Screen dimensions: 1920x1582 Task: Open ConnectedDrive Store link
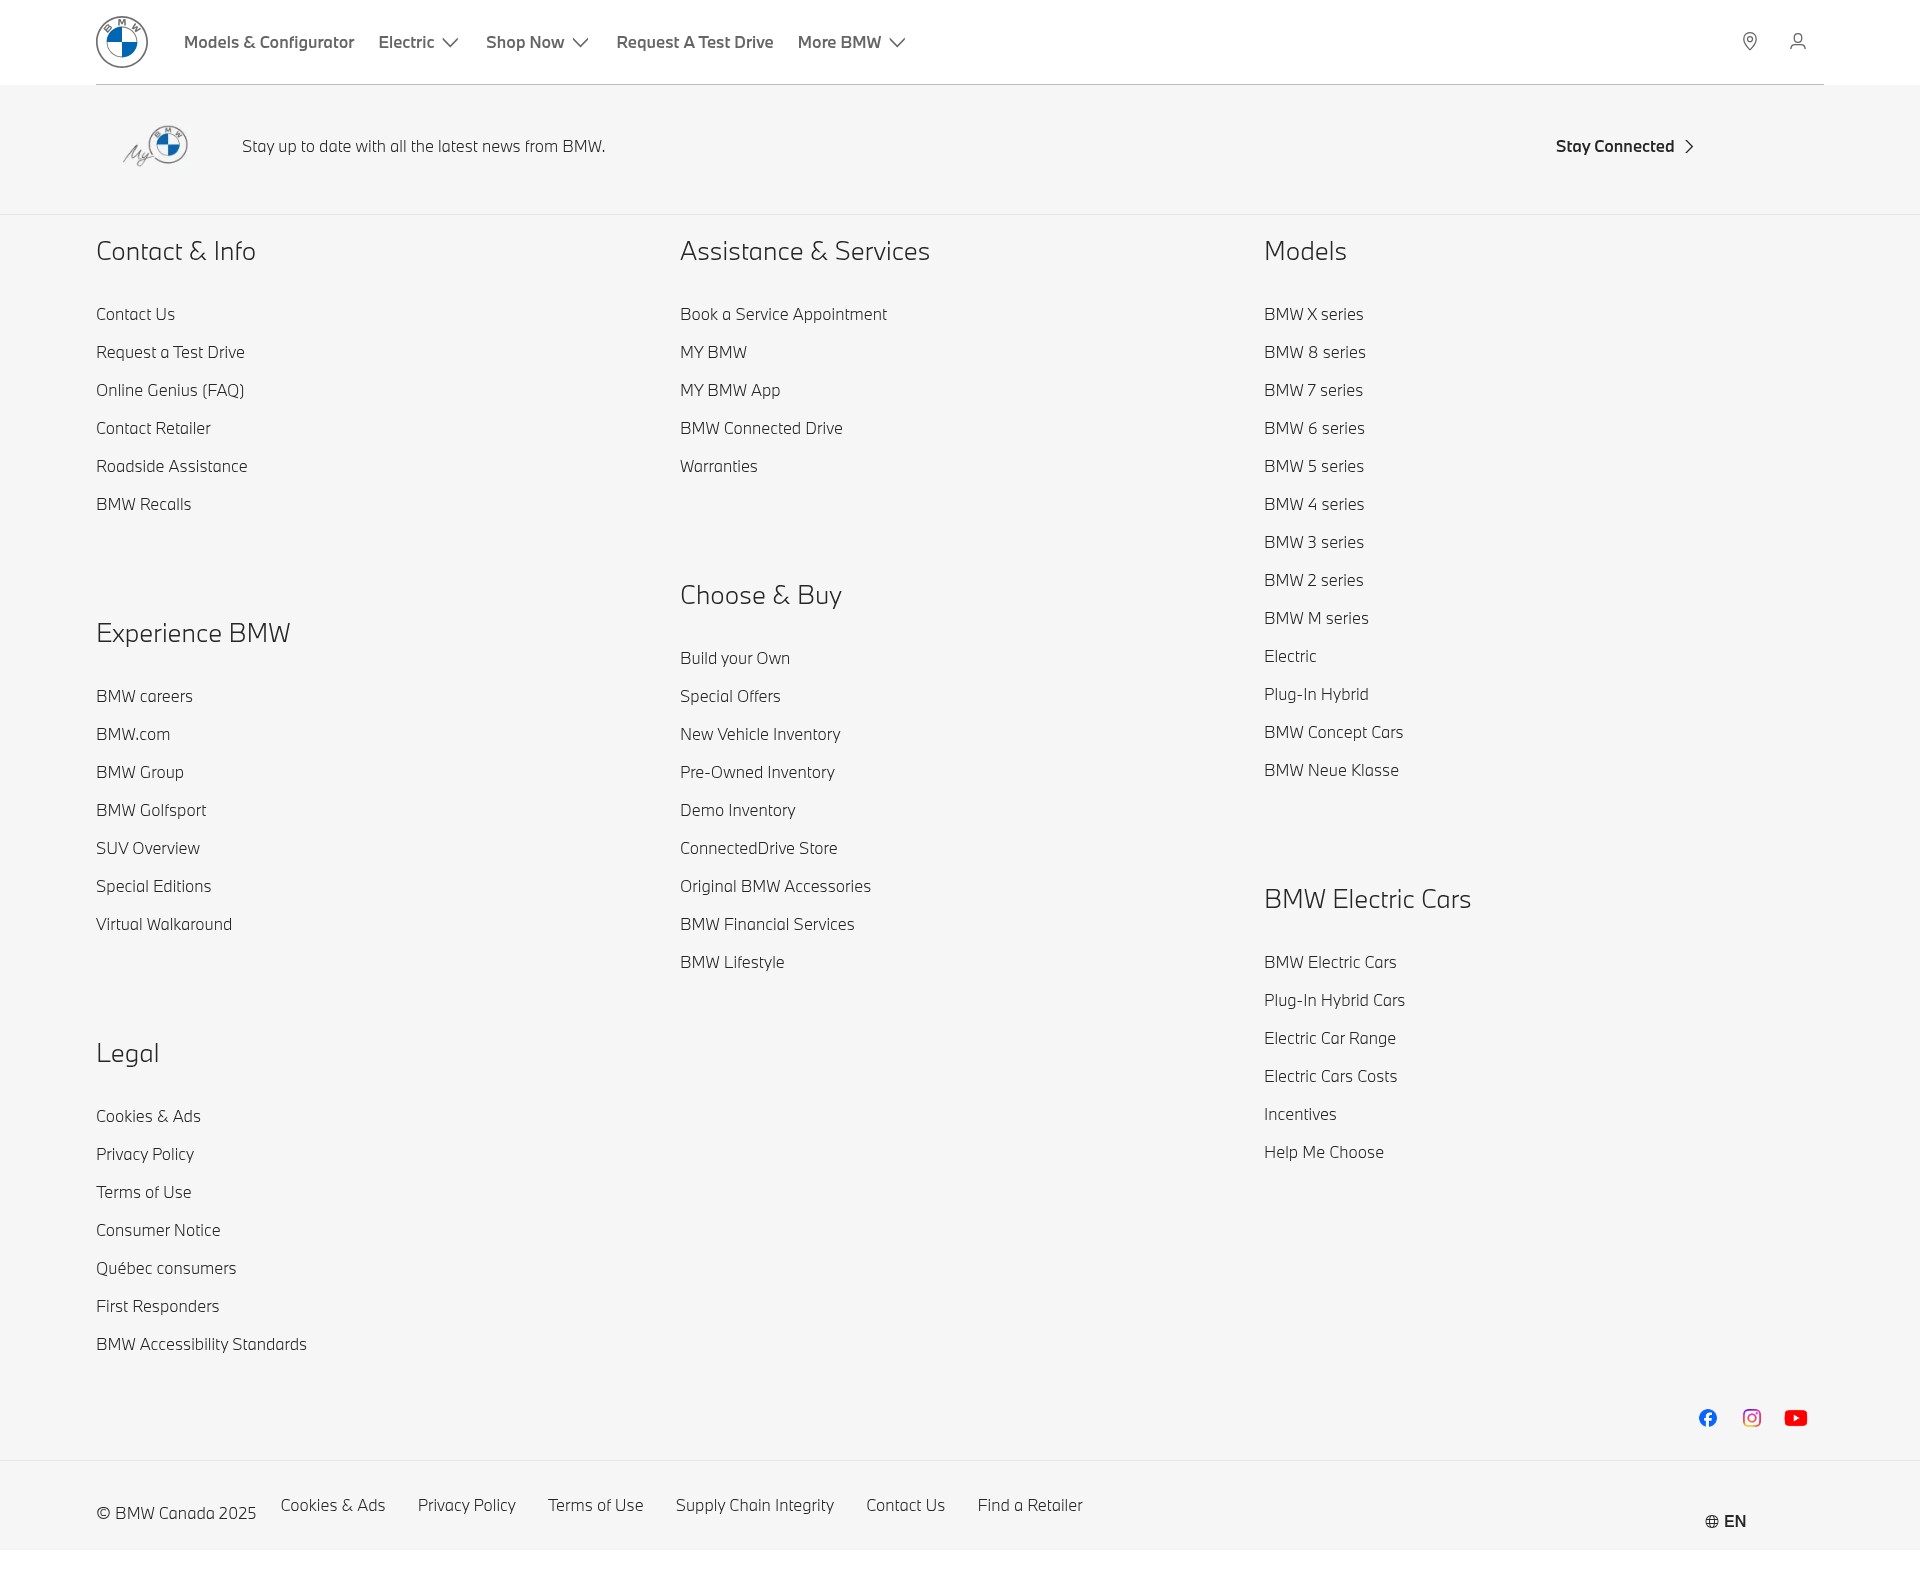(x=759, y=848)
